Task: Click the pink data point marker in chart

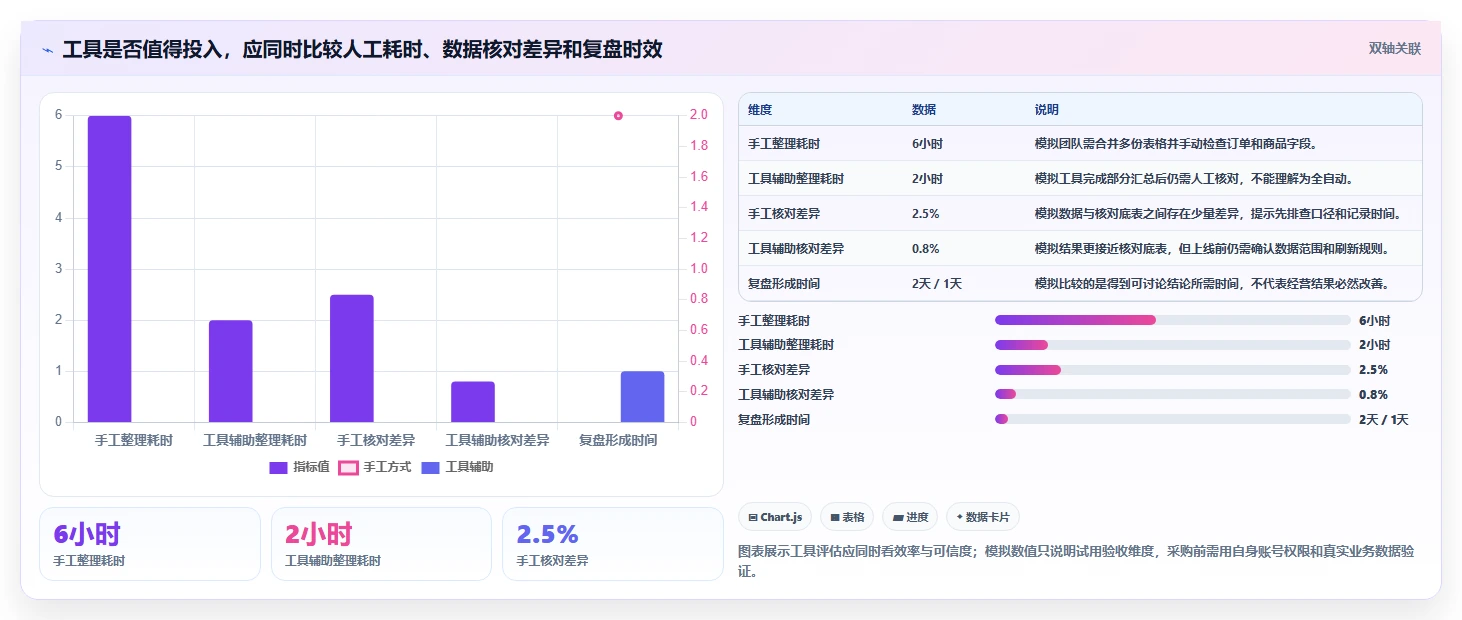Action: click(618, 116)
